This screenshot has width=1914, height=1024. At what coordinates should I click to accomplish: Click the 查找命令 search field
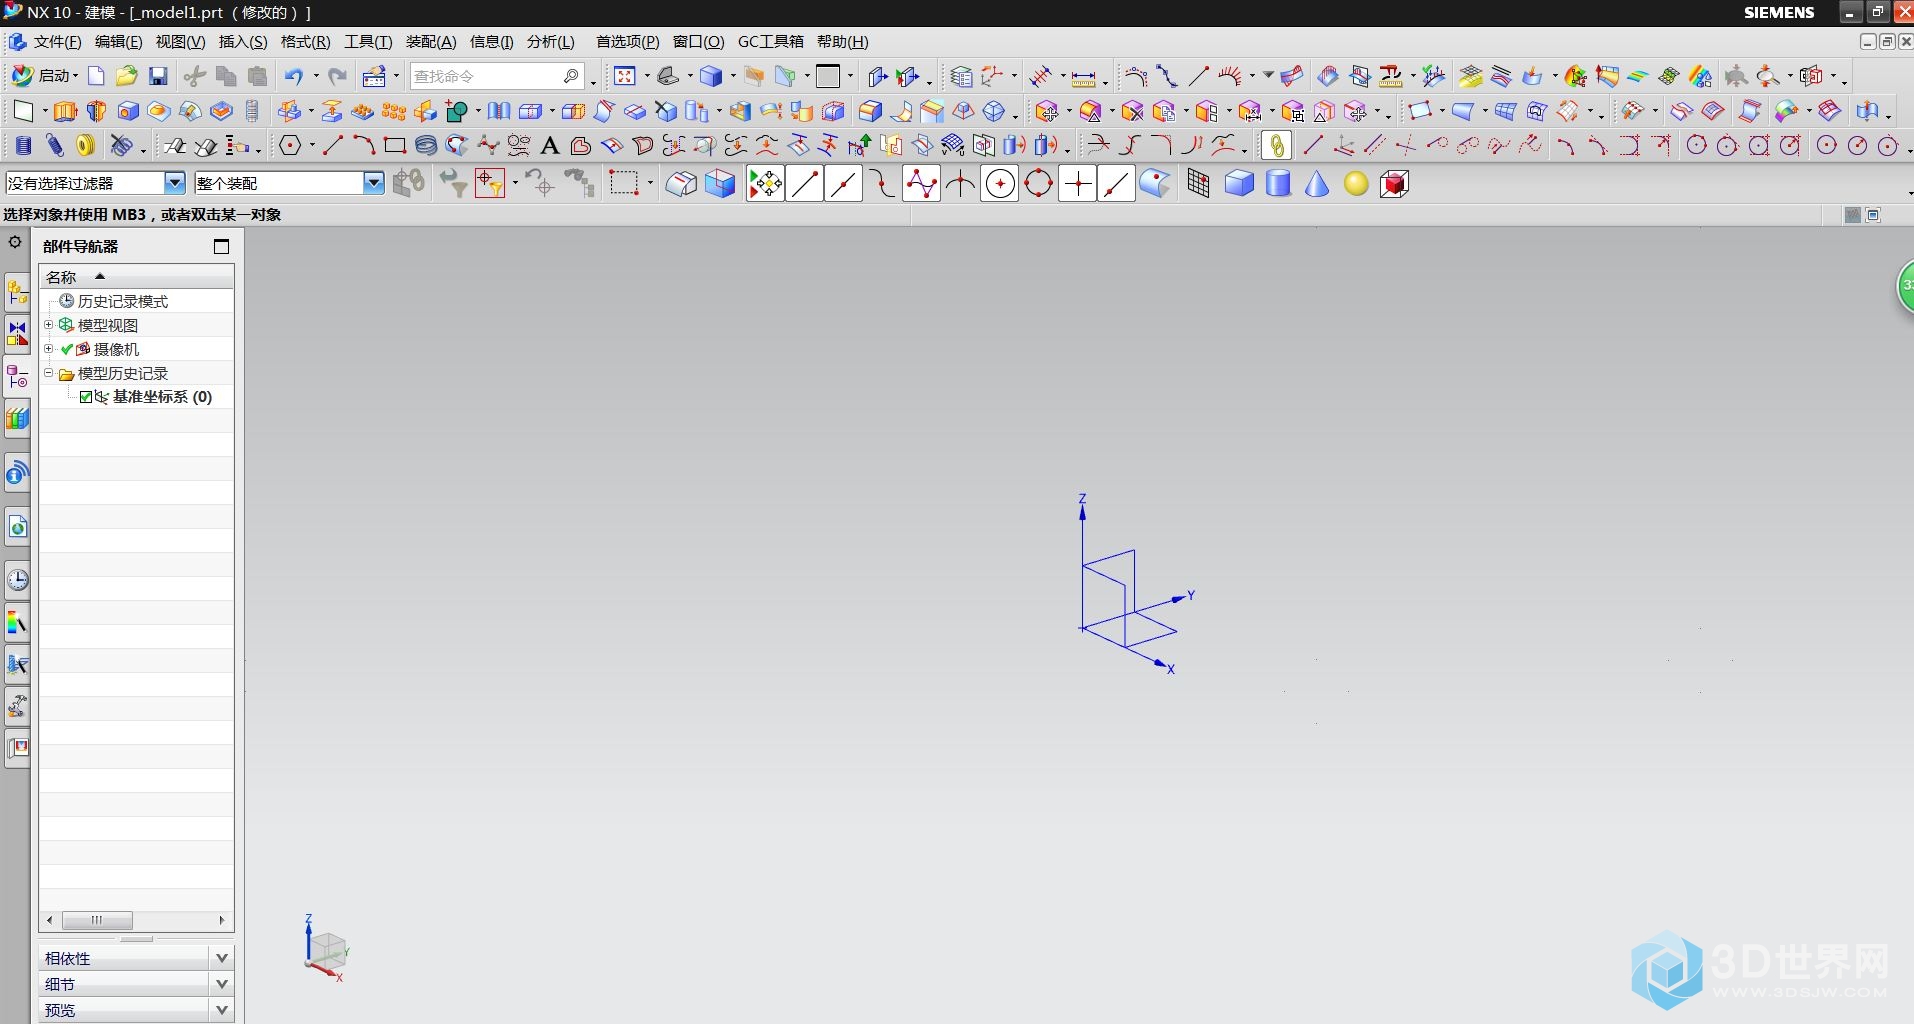[497, 76]
